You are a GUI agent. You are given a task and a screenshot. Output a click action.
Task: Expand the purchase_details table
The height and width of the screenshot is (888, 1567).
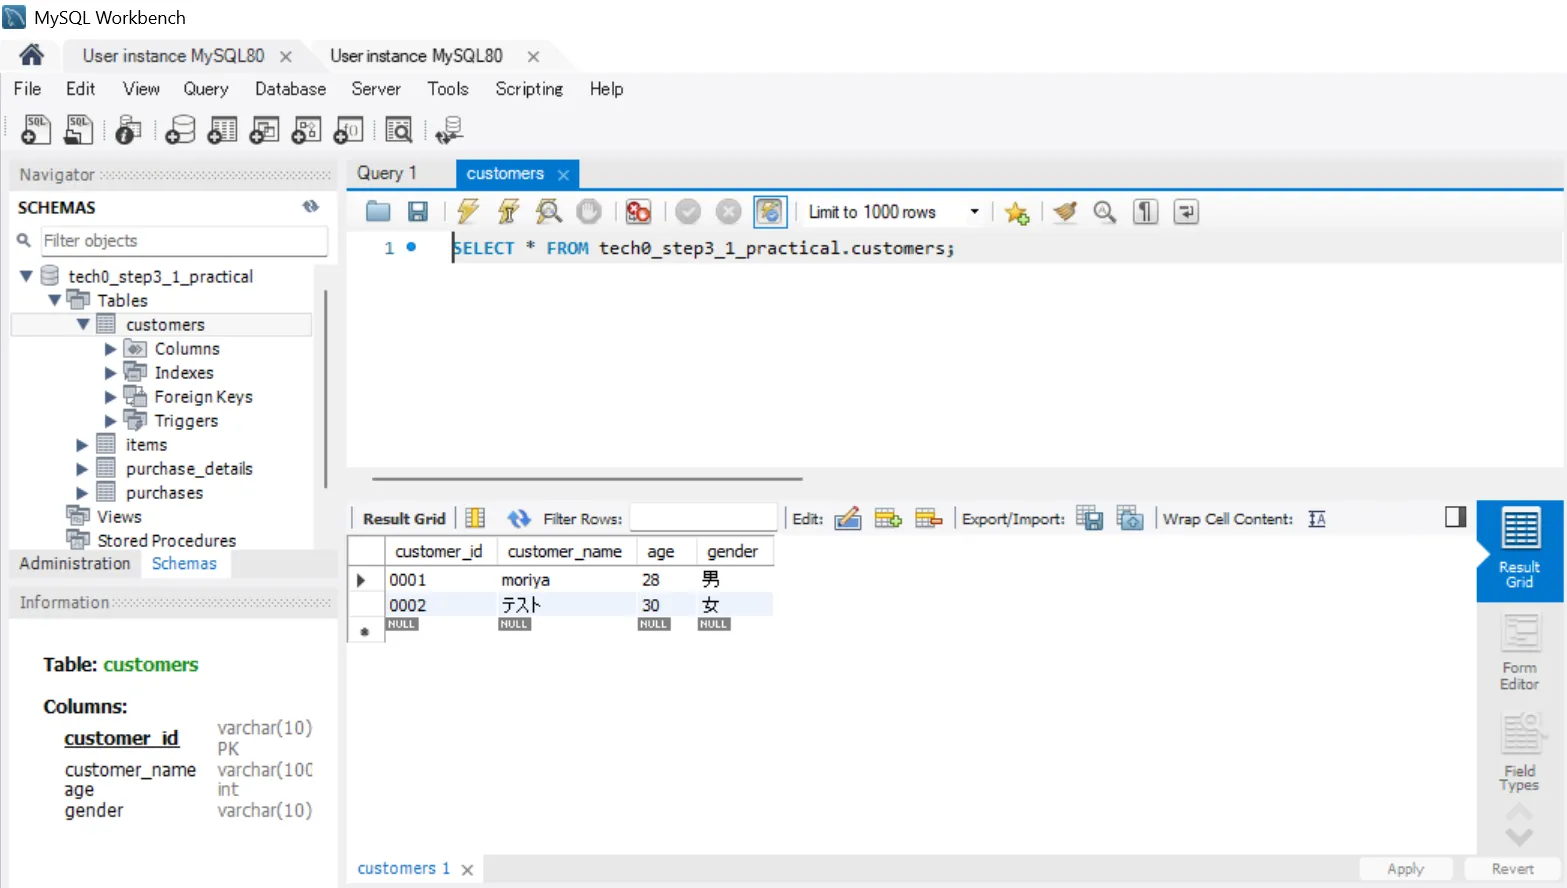click(x=82, y=469)
